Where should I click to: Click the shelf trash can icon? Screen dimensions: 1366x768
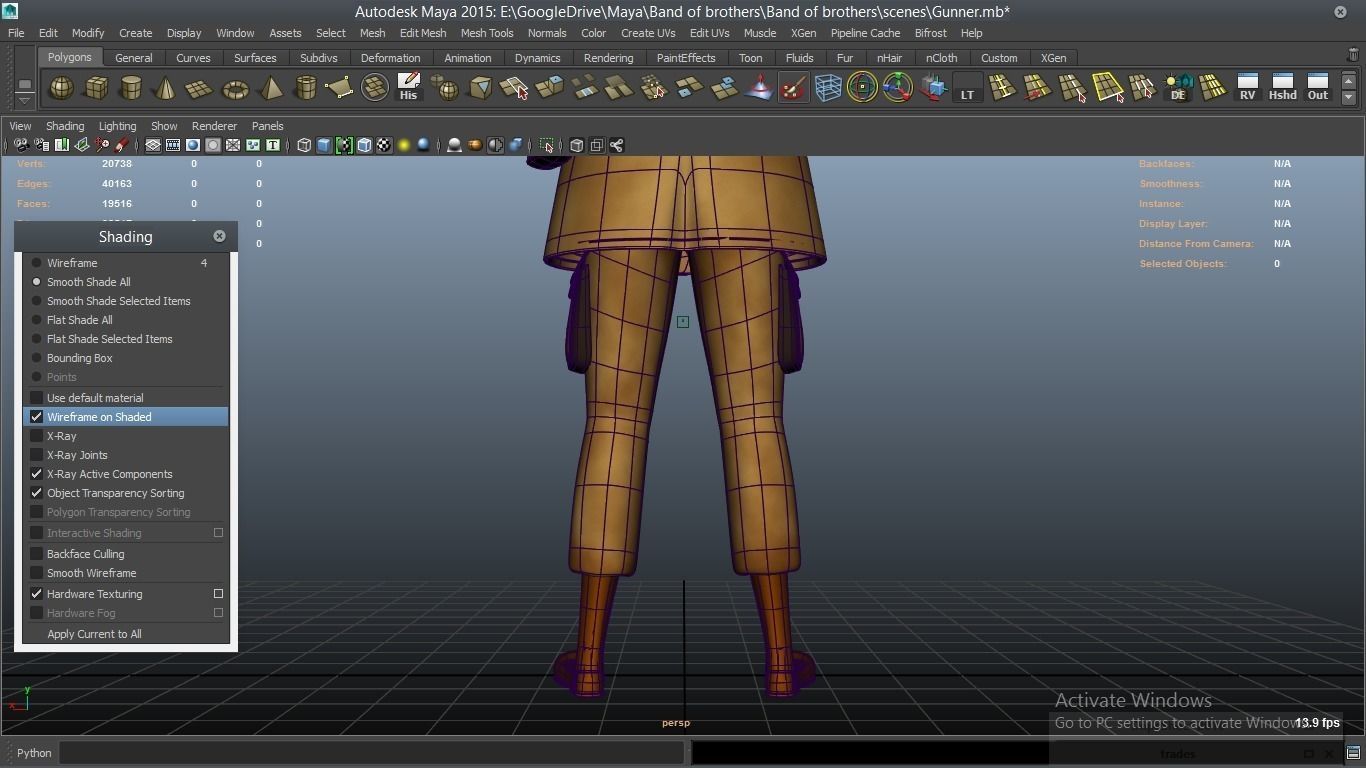[x=1353, y=57]
